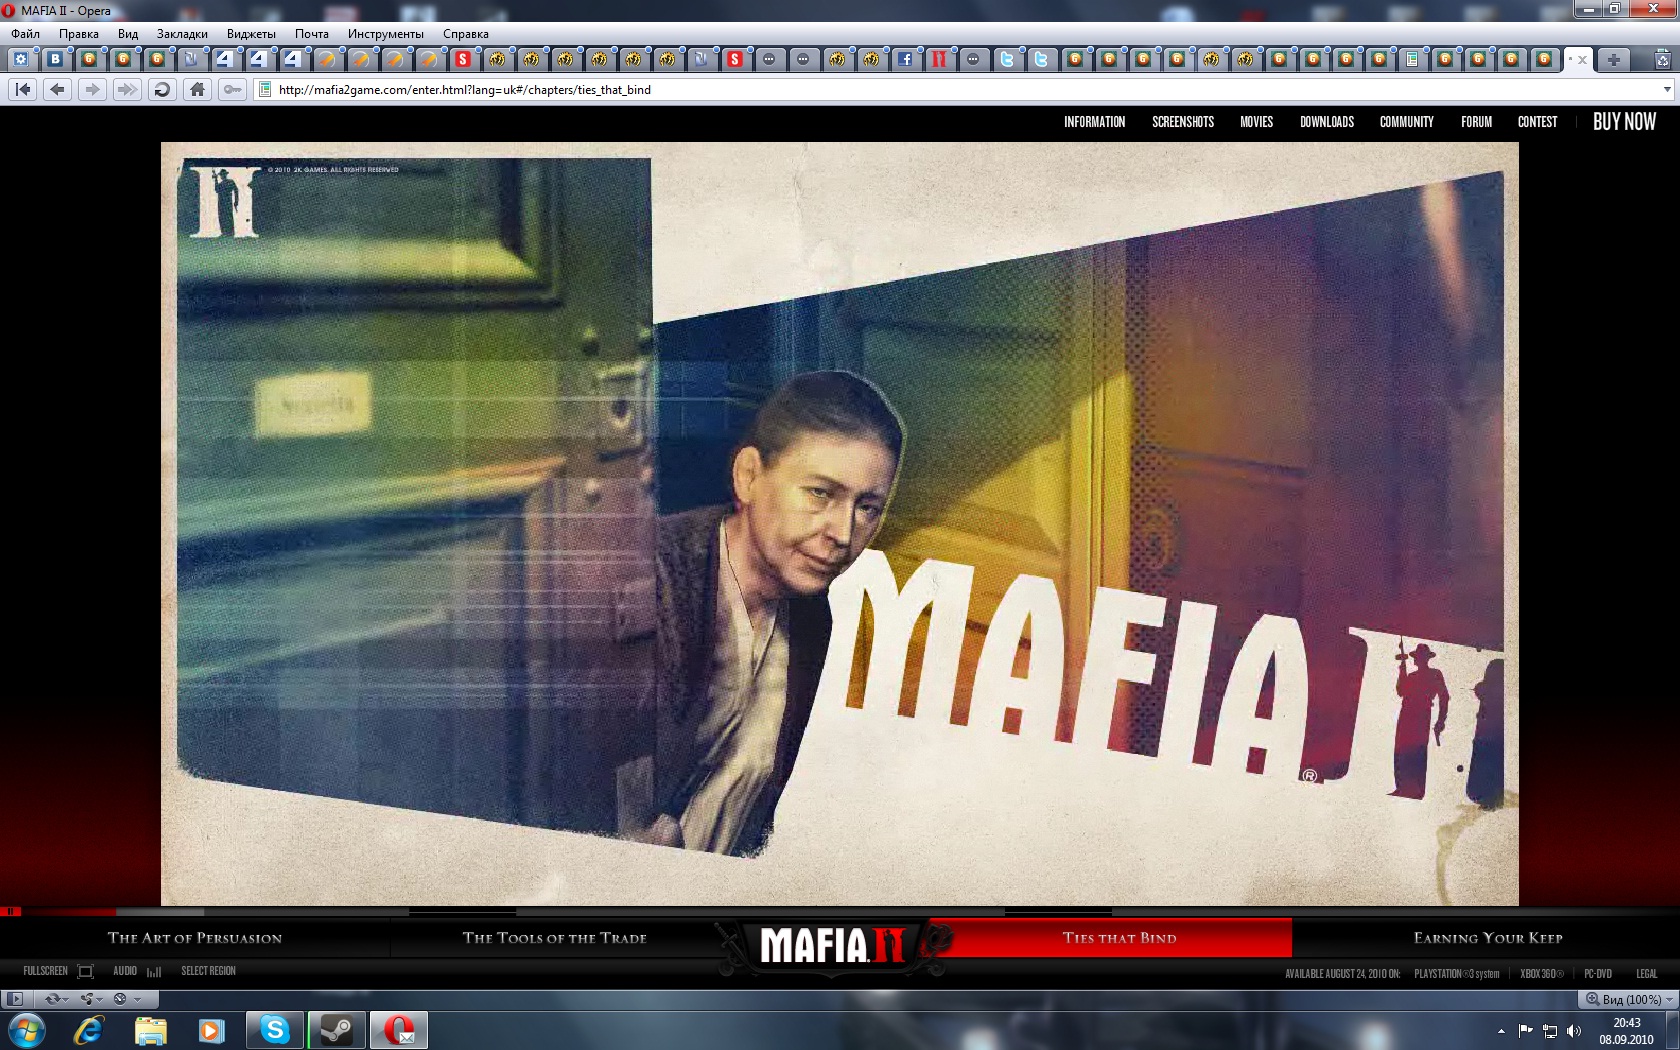Select the Earning Your Keep chapter

(x=1488, y=938)
